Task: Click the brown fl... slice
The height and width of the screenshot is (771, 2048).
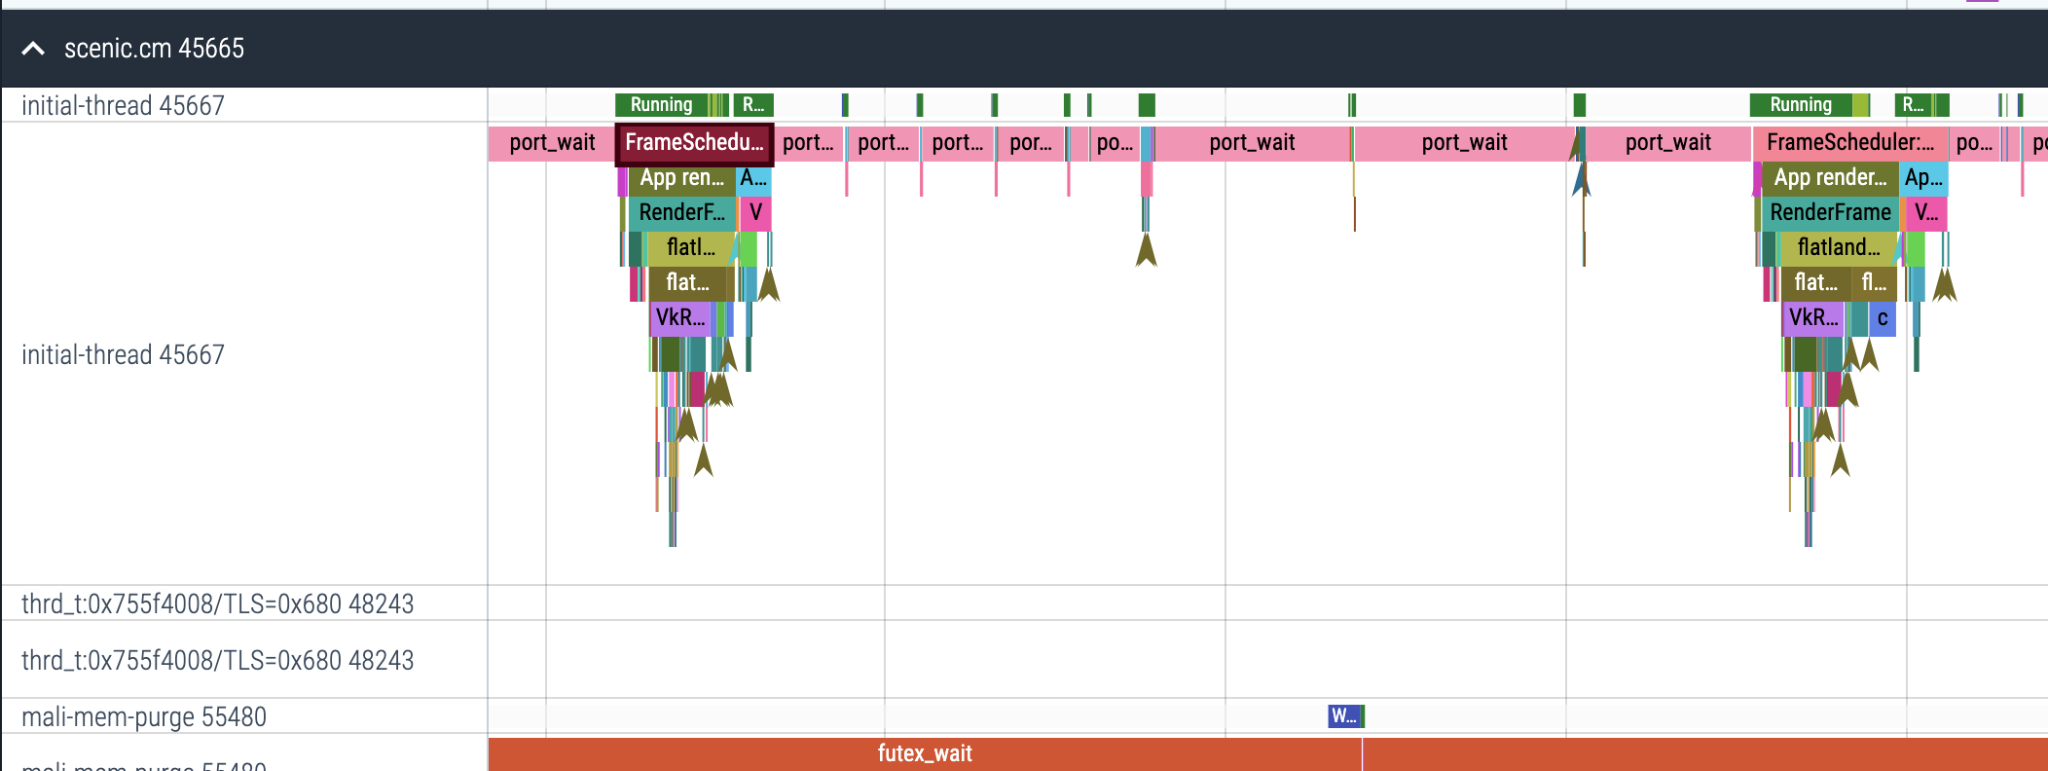Action: click(x=1874, y=283)
